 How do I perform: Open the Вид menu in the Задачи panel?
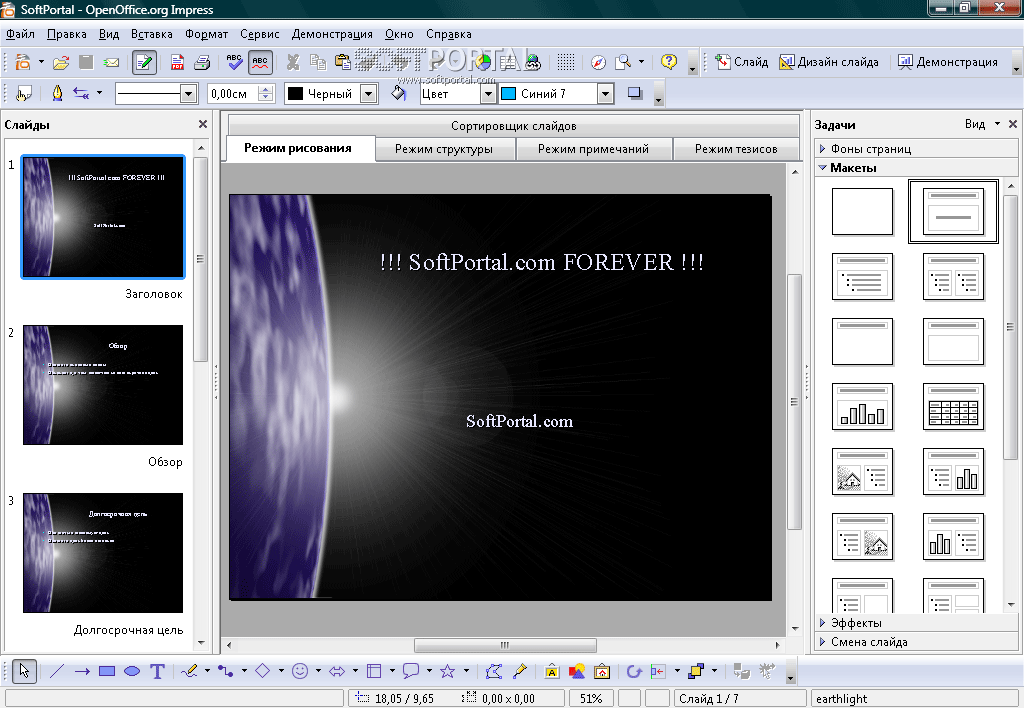point(982,123)
